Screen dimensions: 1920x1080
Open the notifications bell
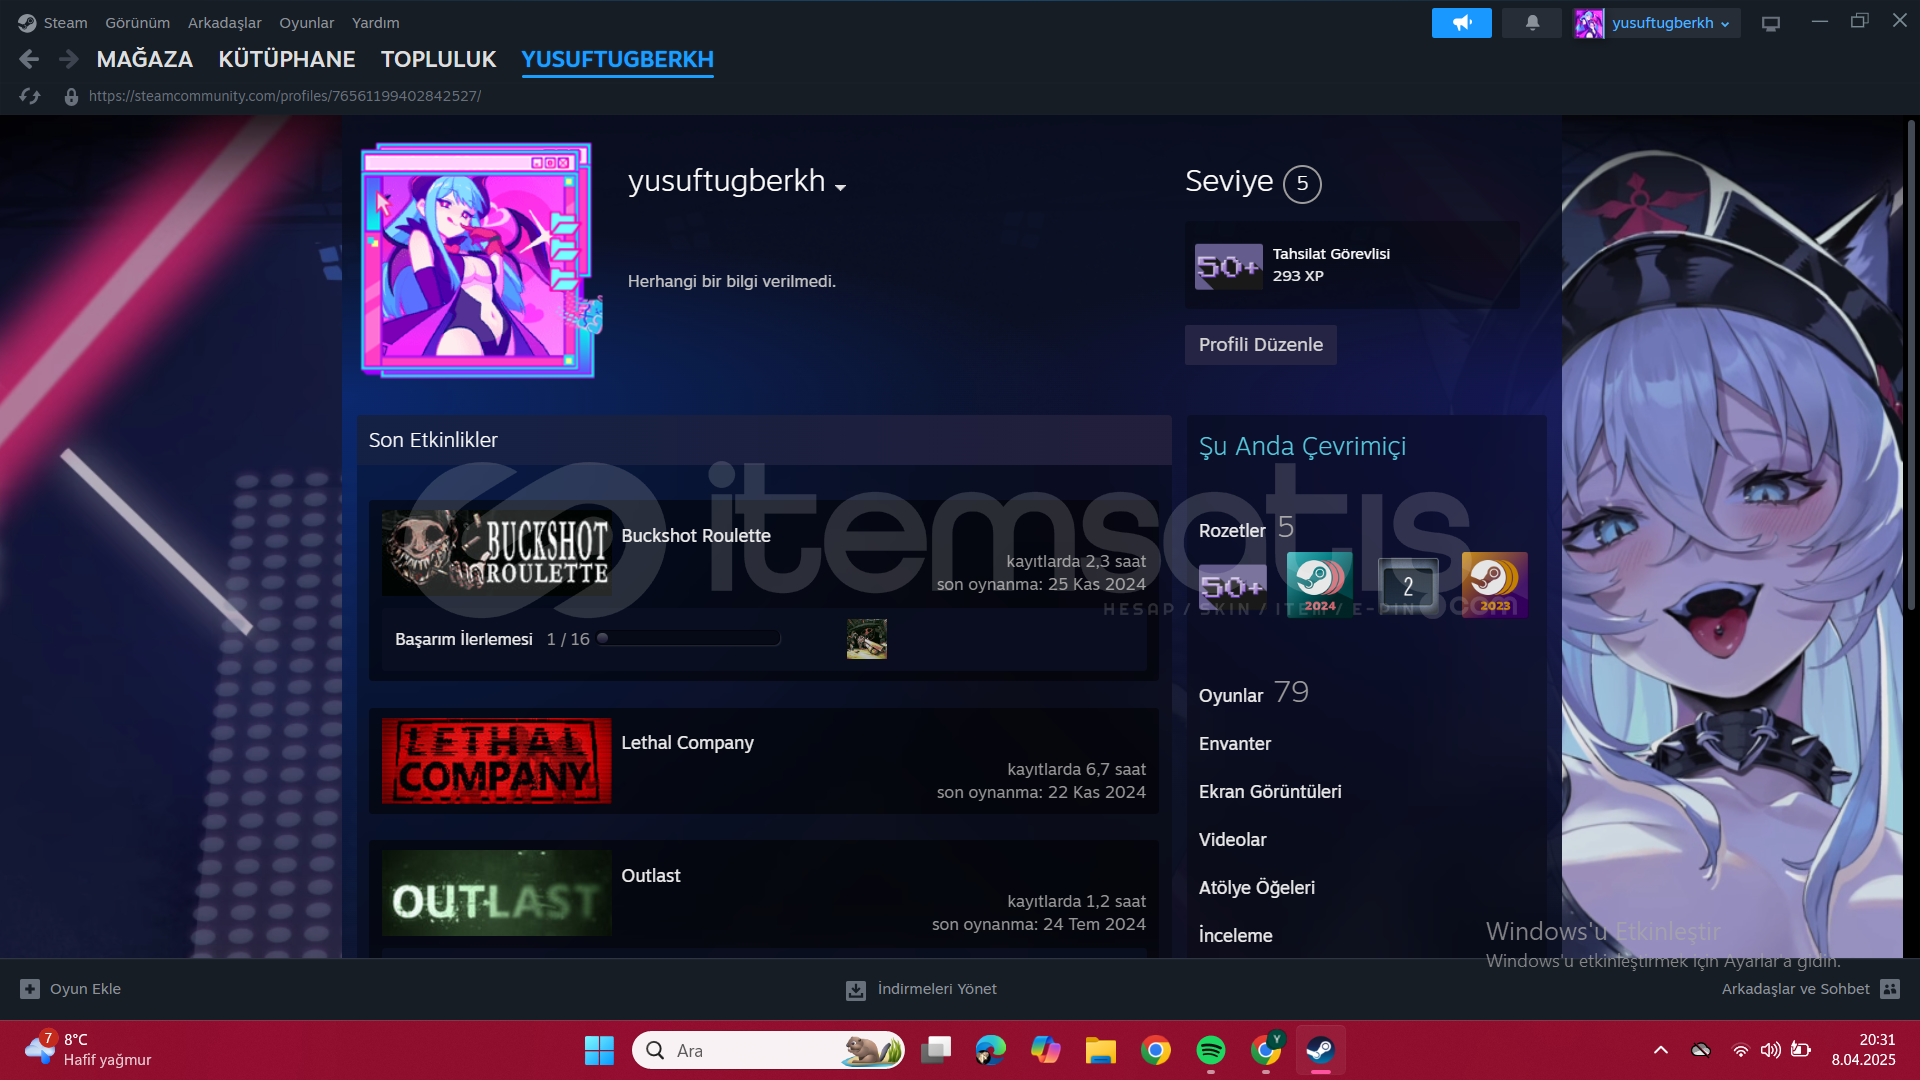click(x=1532, y=23)
